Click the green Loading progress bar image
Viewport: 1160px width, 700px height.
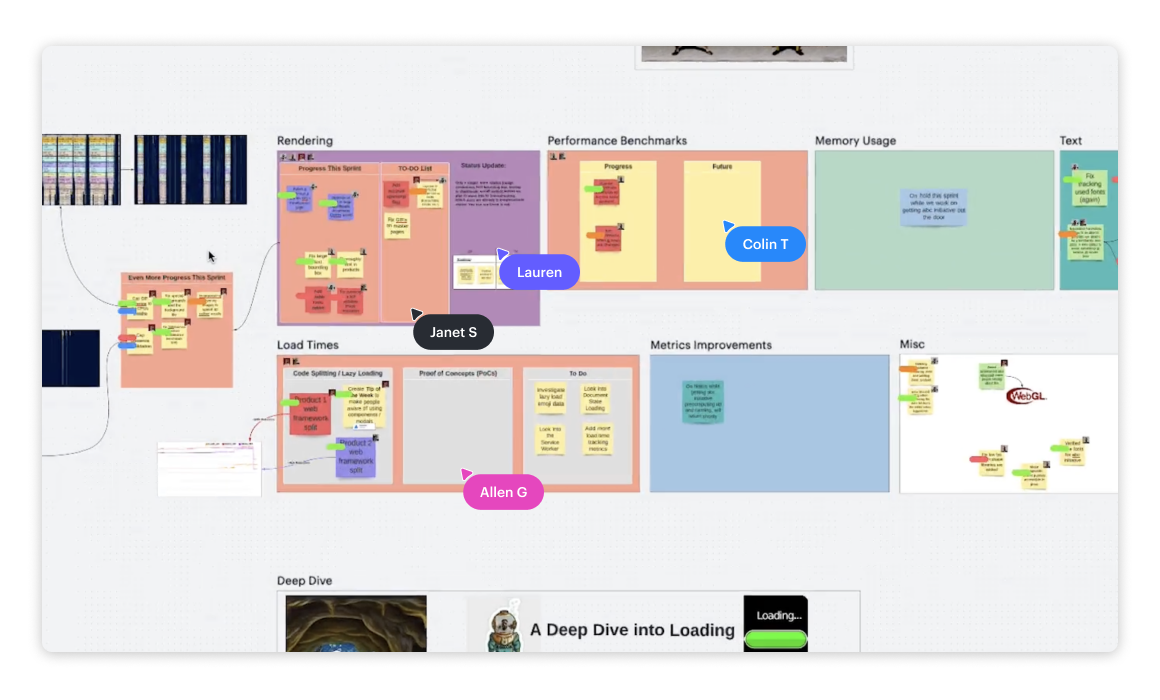(776, 638)
